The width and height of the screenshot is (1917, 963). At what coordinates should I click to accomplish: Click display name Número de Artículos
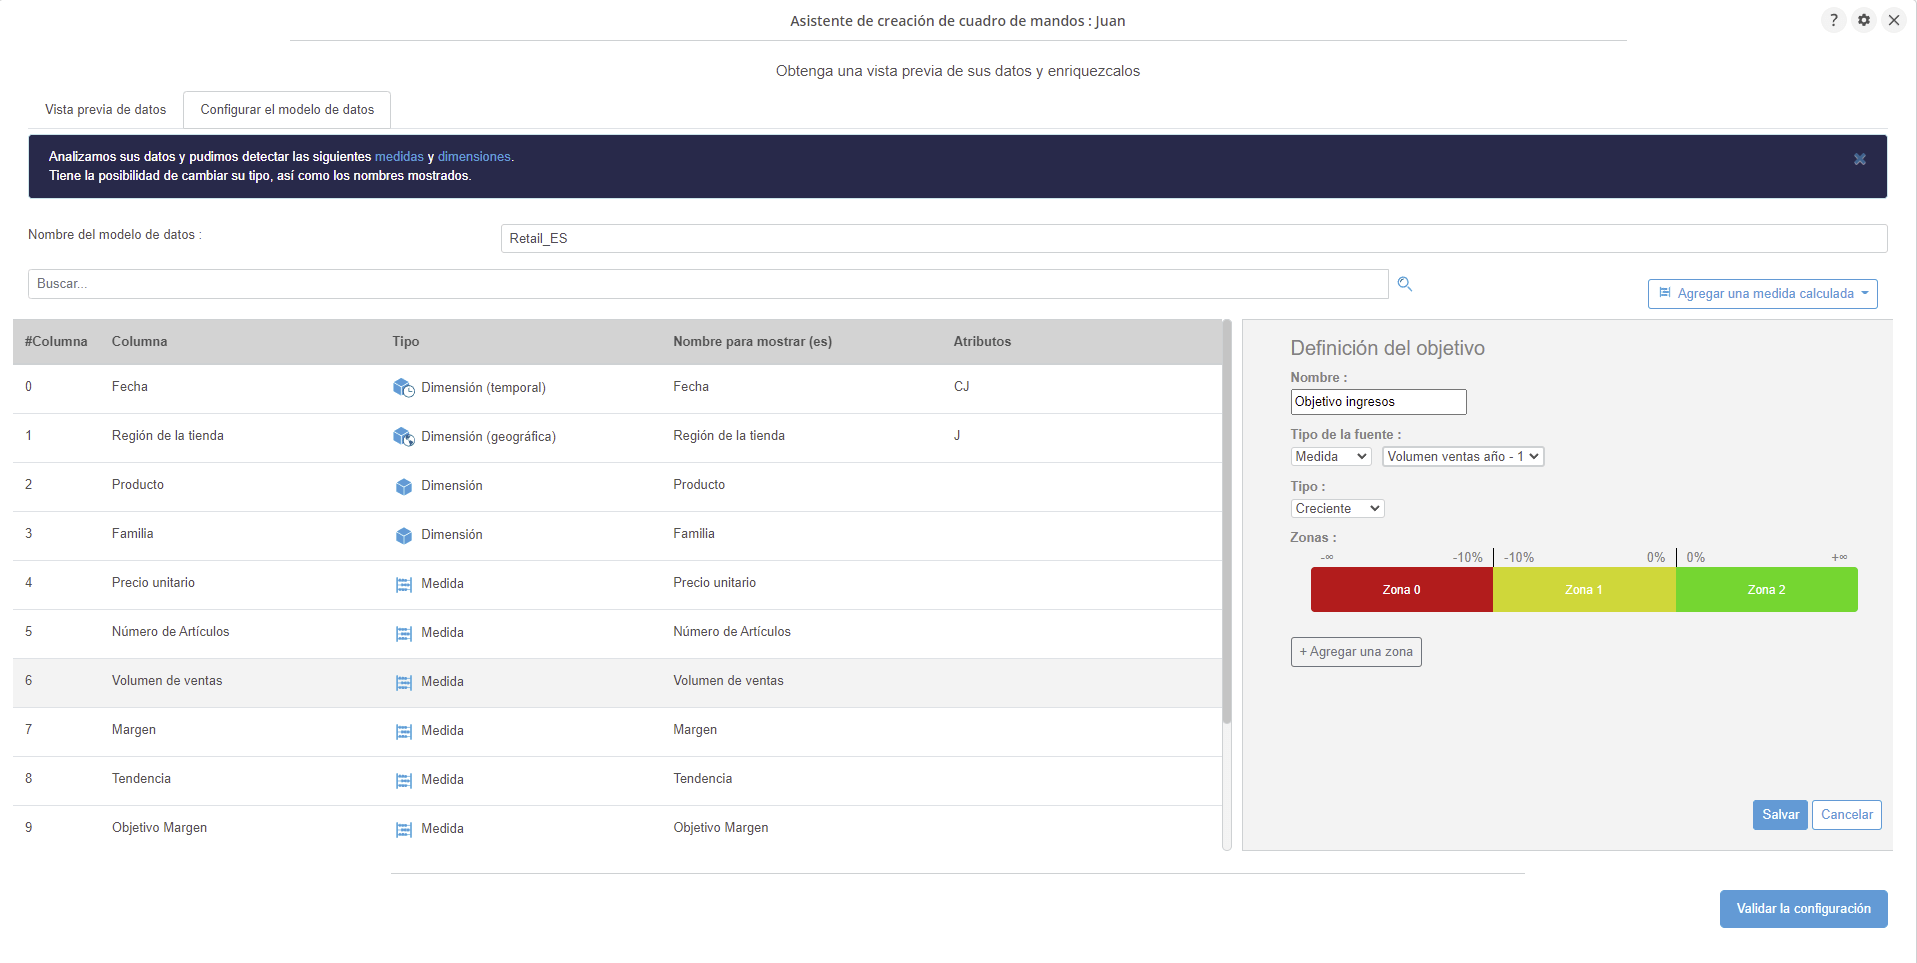tap(732, 632)
